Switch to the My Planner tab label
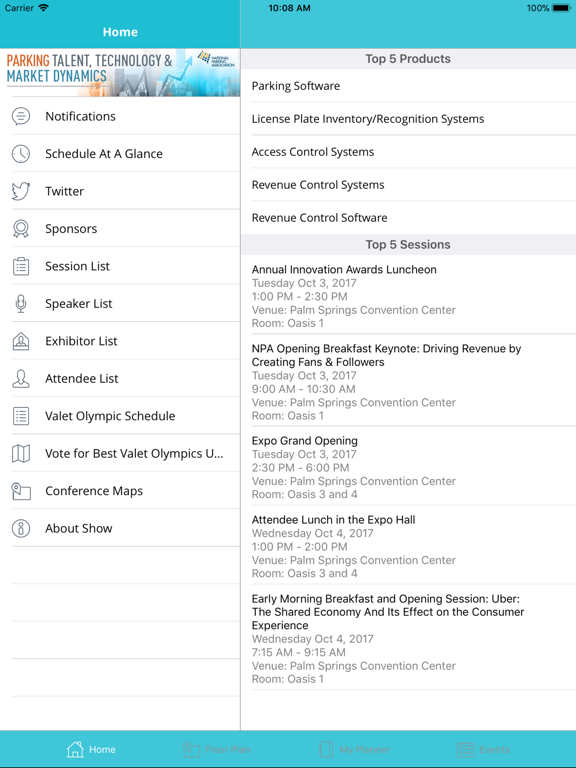Image resolution: width=576 pixels, height=768 pixels. coord(365,749)
